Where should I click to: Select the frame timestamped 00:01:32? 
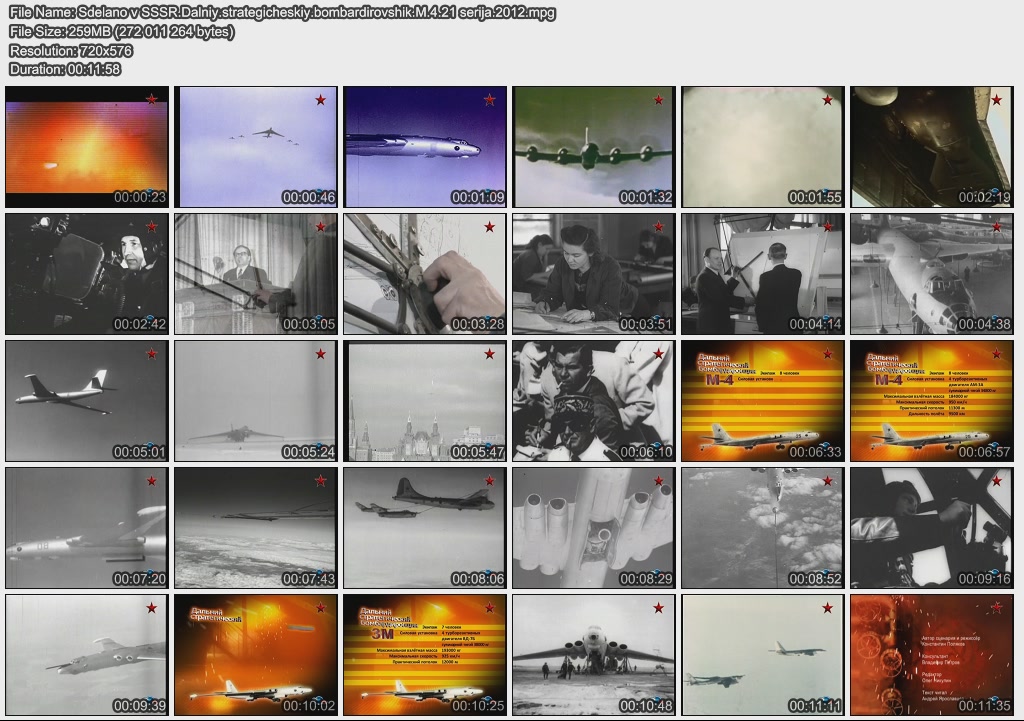(594, 146)
